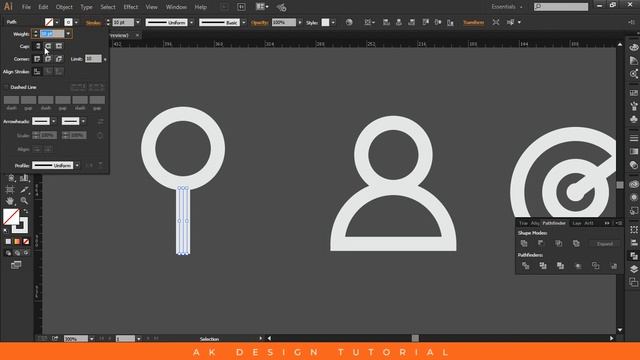The image size is (640, 360).
Task: Apply Crop pathfinder
Action: [578, 266]
